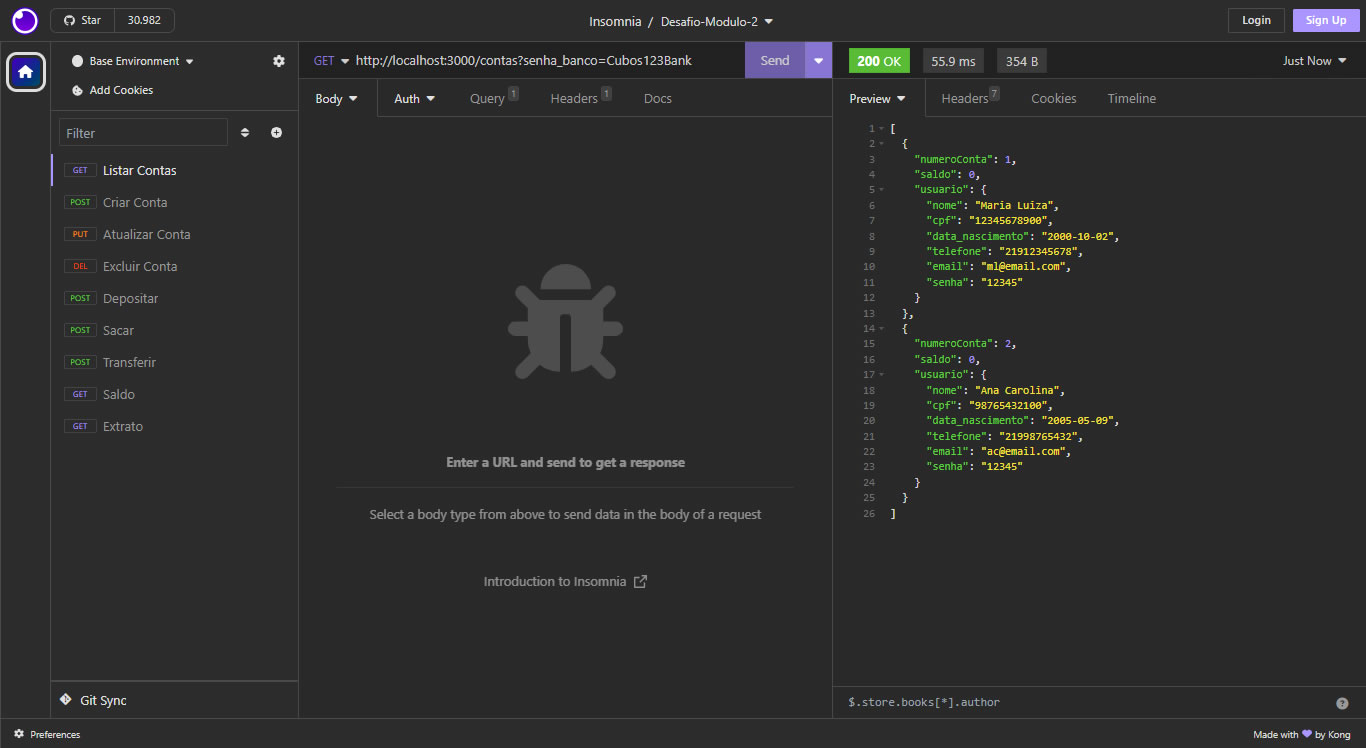Click the sort requests icon beside the filter
The image size is (1366, 748).
coord(243,132)
